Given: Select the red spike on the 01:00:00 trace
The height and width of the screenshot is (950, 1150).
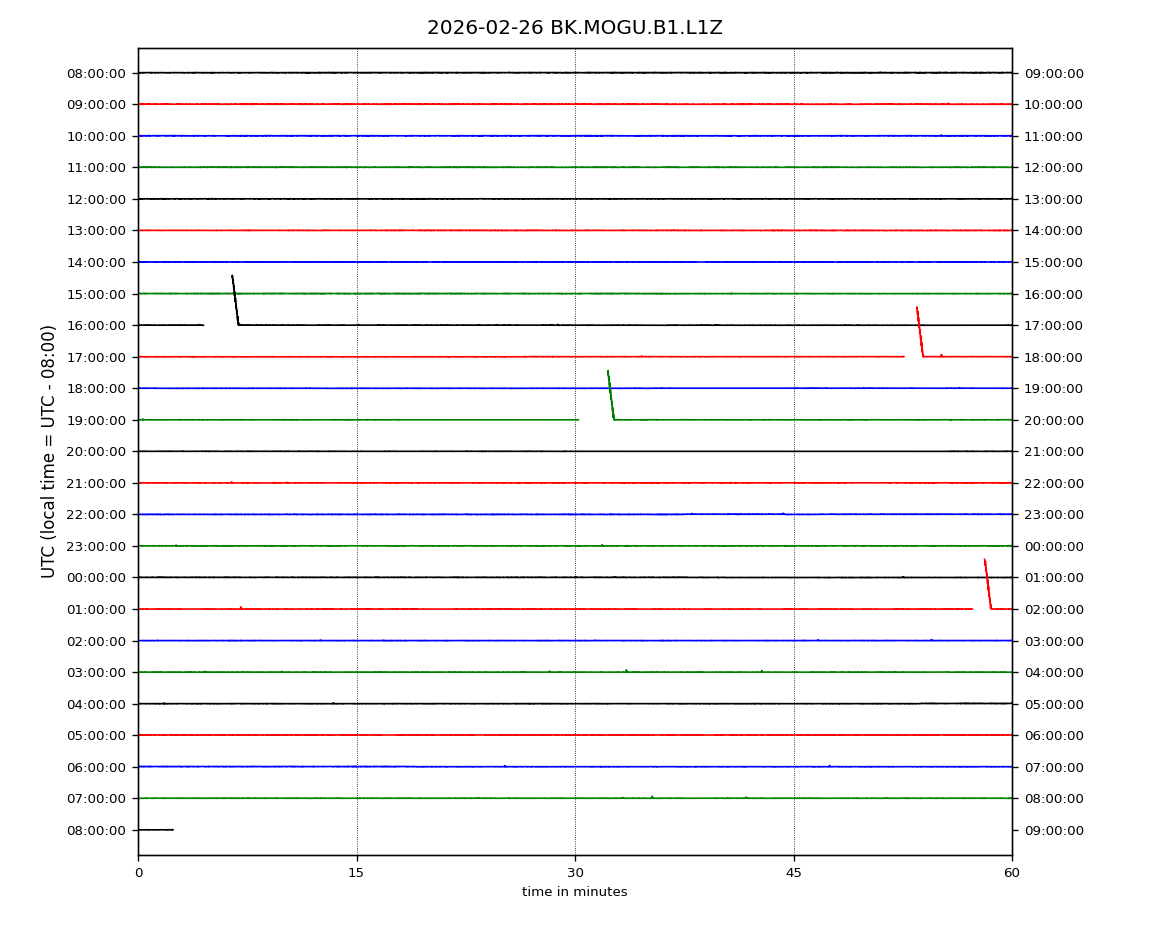Looking at the screenshot, I should click(988, 584).
